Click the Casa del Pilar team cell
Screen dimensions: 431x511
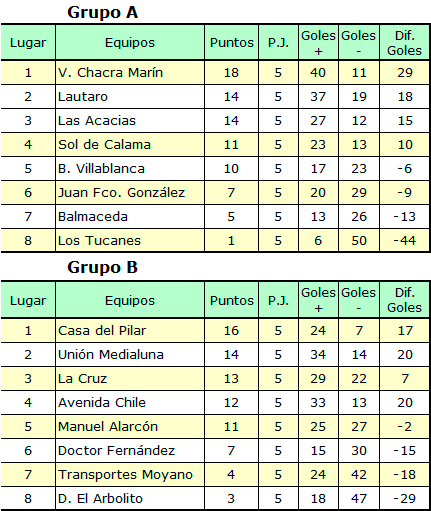click(x=130, y=330)
